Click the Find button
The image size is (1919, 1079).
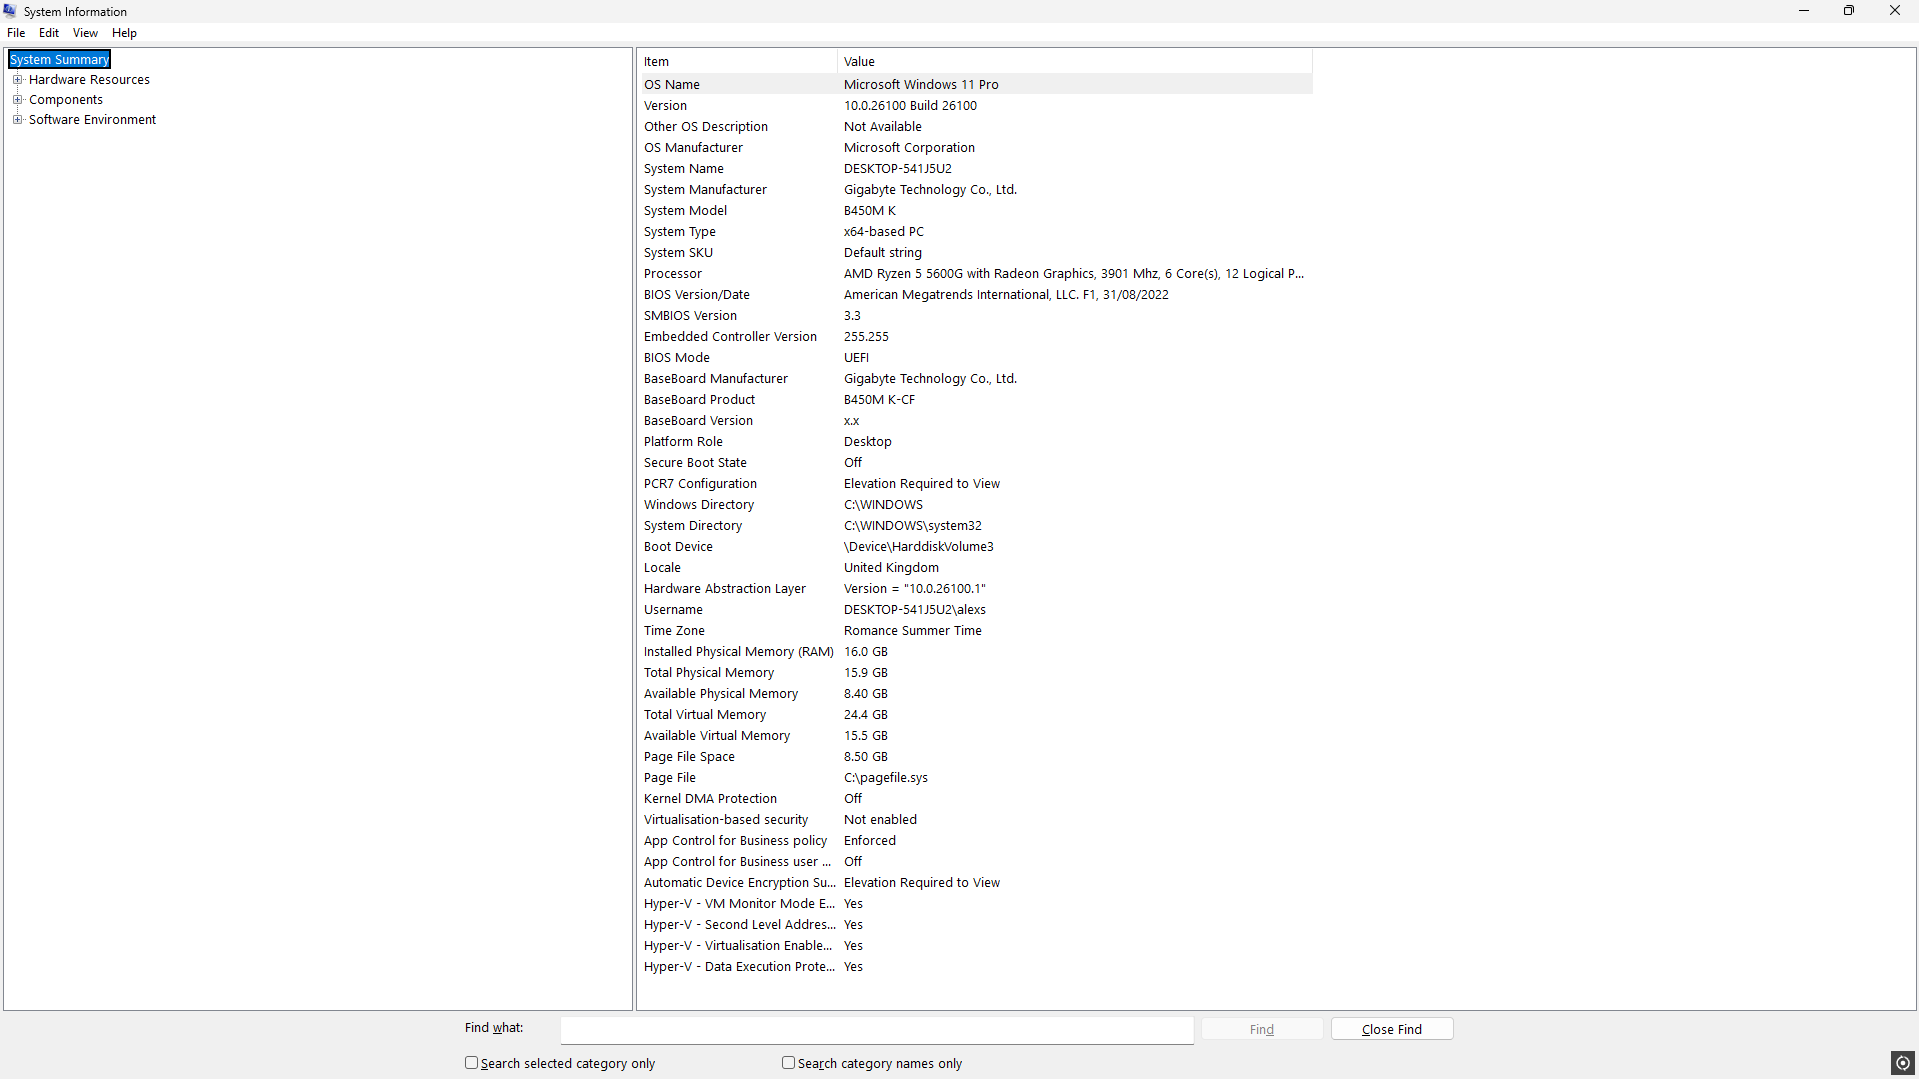1262,1029
